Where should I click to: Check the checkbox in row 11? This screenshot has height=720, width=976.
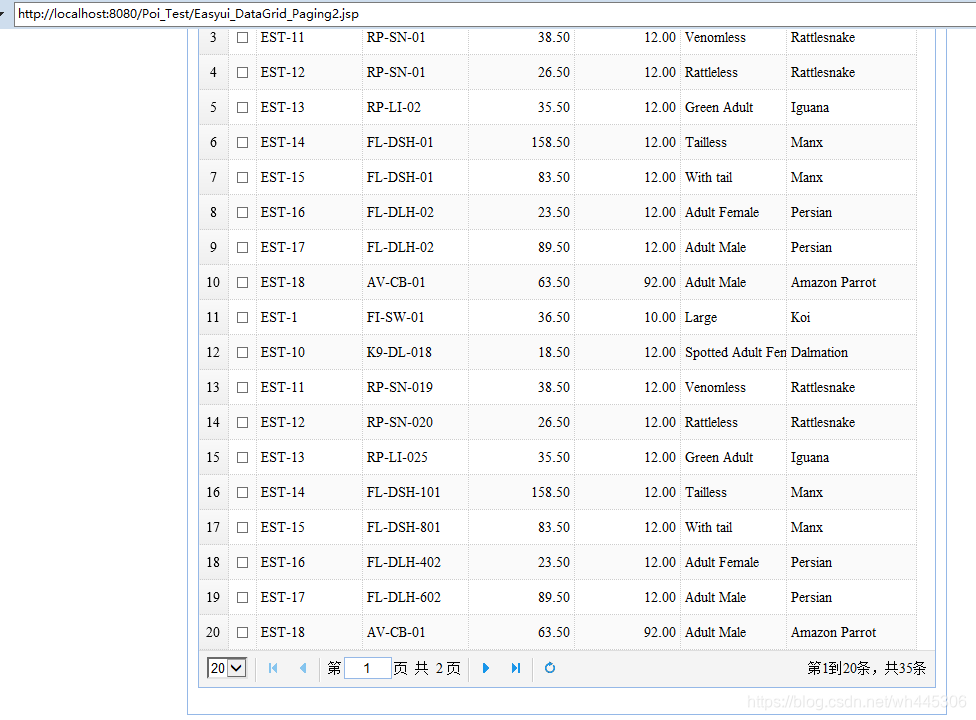point(243,317)
